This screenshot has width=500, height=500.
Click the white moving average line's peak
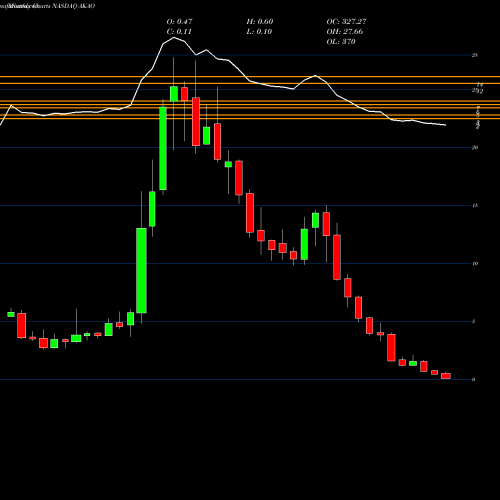(x=174, y=38)
